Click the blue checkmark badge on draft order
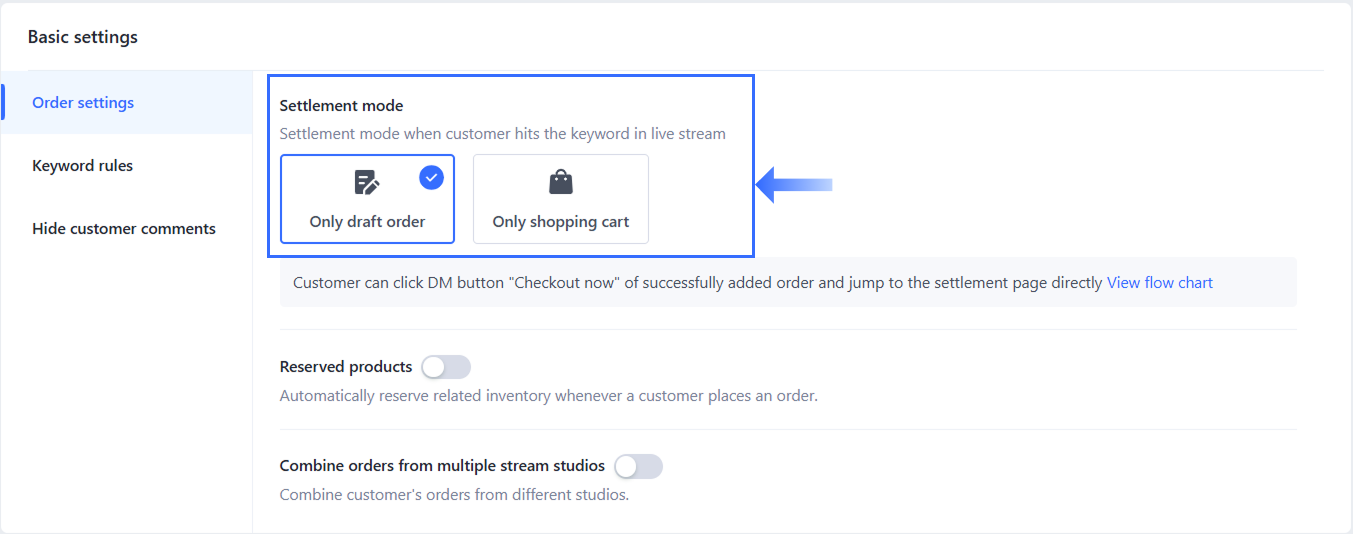Image resolution: width=1353 pixels, height=534 pixels. [431, 178]
